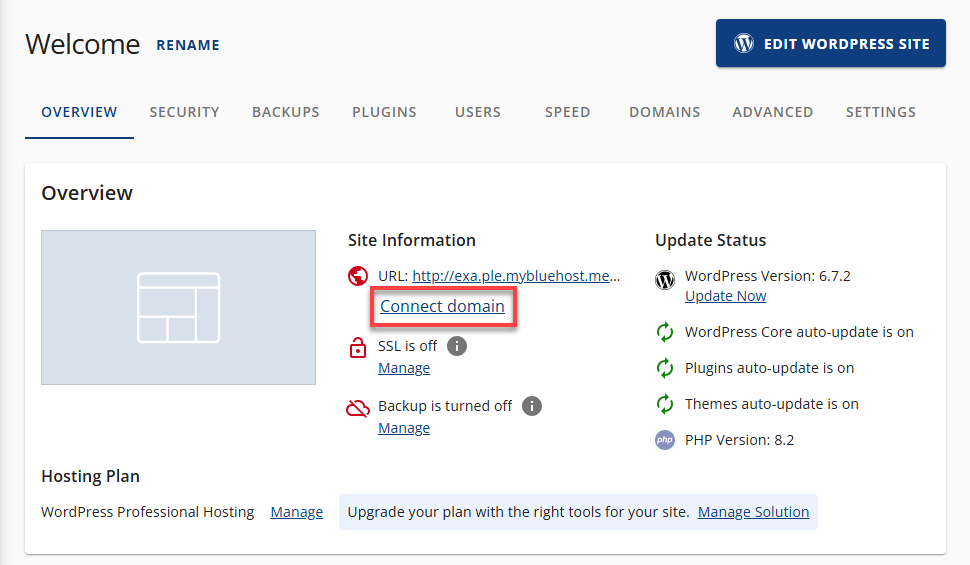Switch to the Overview tab
This screenshot has height=565, width=970.
[x=79, y=112]
